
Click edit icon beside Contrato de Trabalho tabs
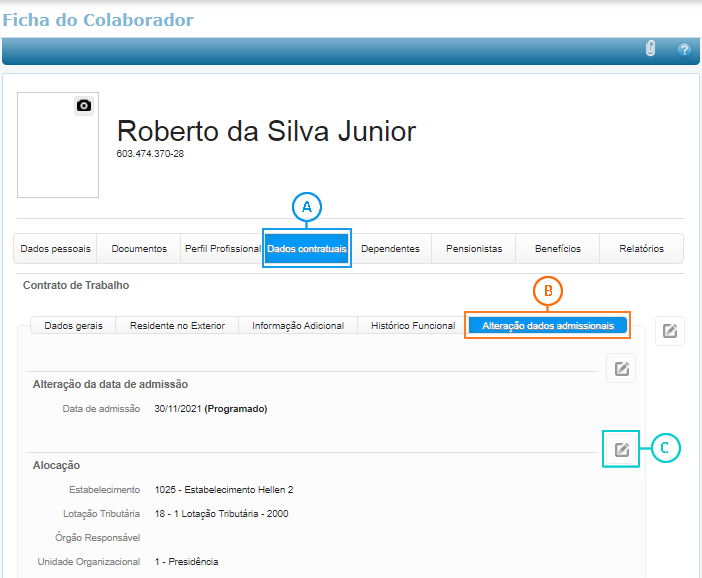(x=670, y=331)
